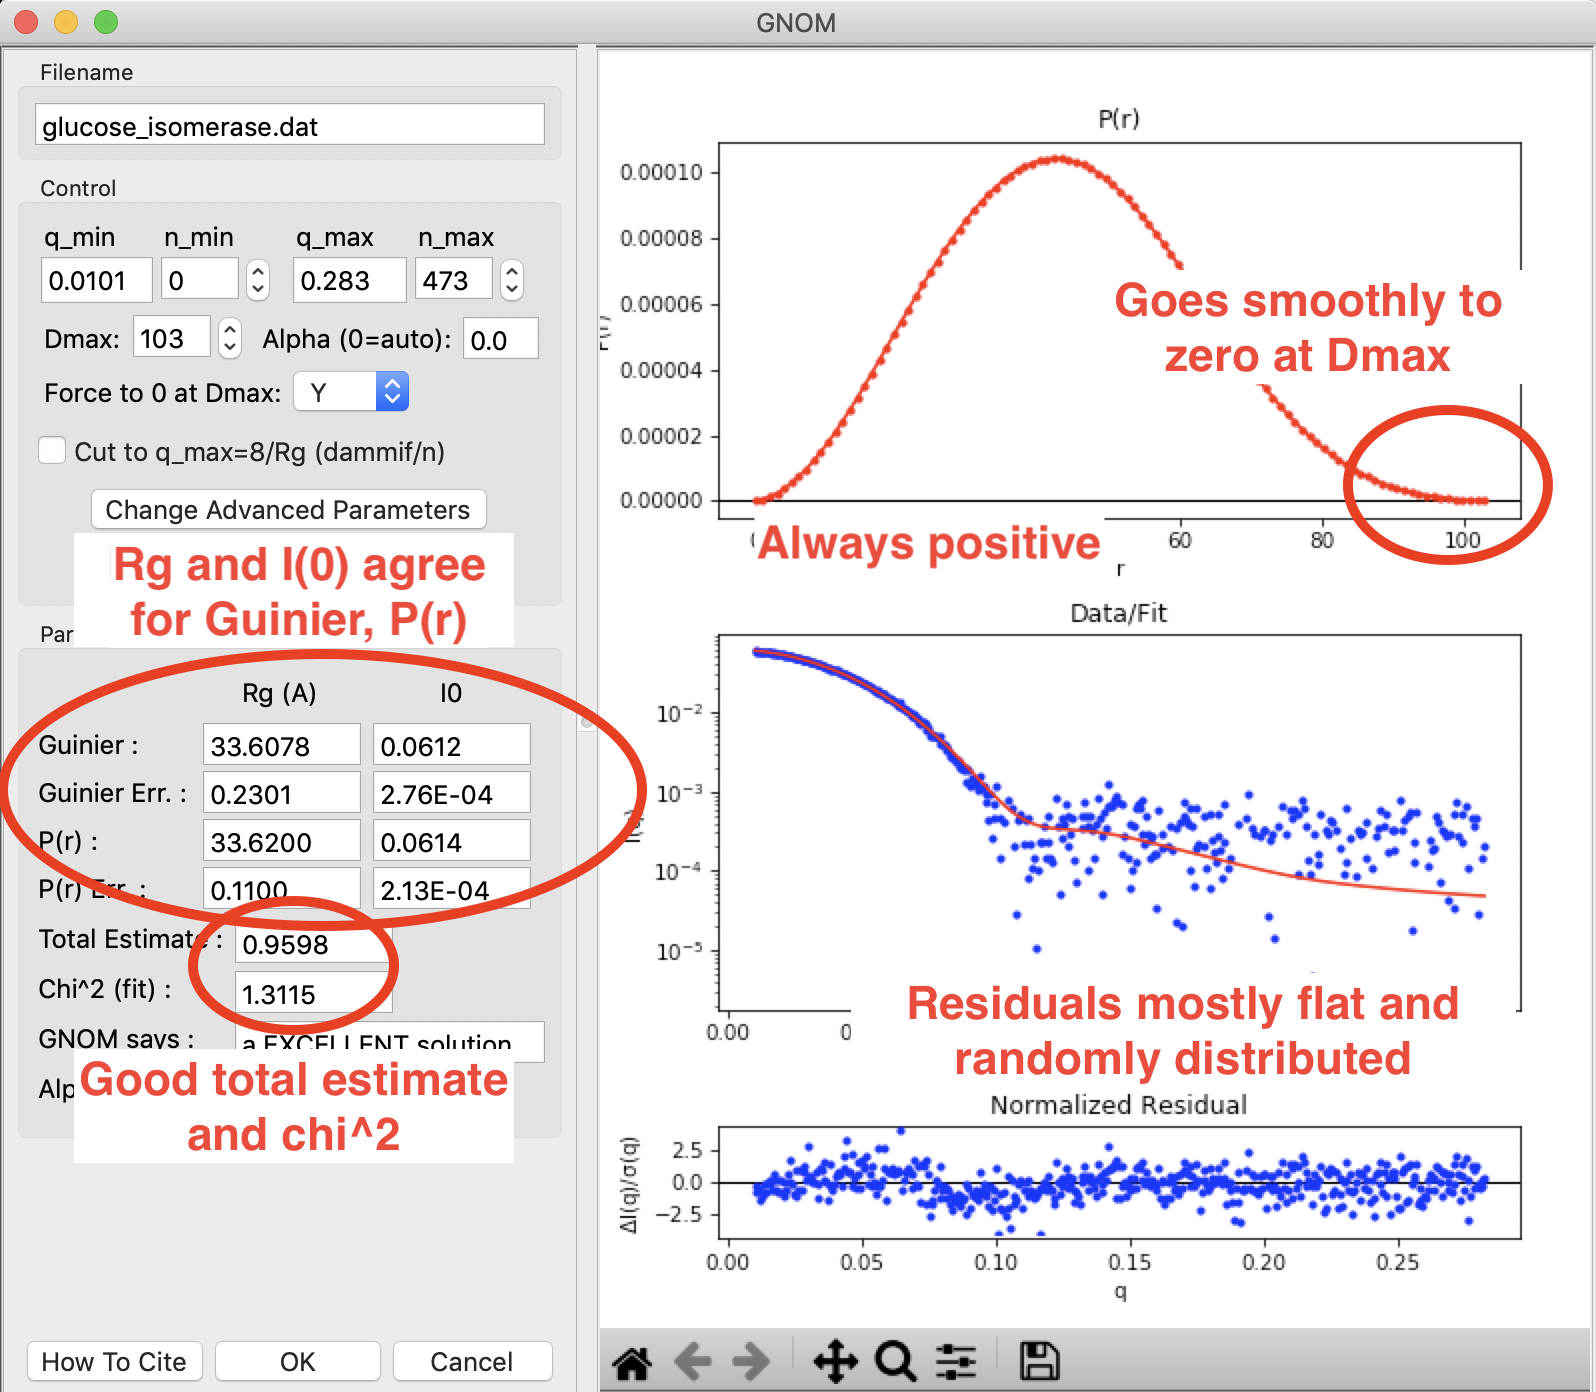Open the Force to 0 at Dmax dropdown
Image resolution: width=1596 pixels, height=1392 pixels.
point(351,392)
